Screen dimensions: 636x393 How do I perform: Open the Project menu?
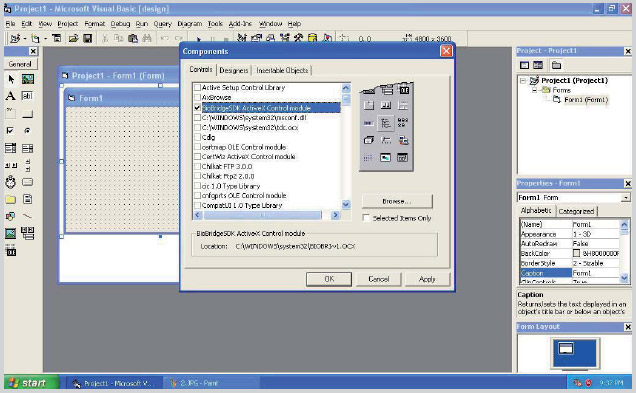click(x=67, y=24)
